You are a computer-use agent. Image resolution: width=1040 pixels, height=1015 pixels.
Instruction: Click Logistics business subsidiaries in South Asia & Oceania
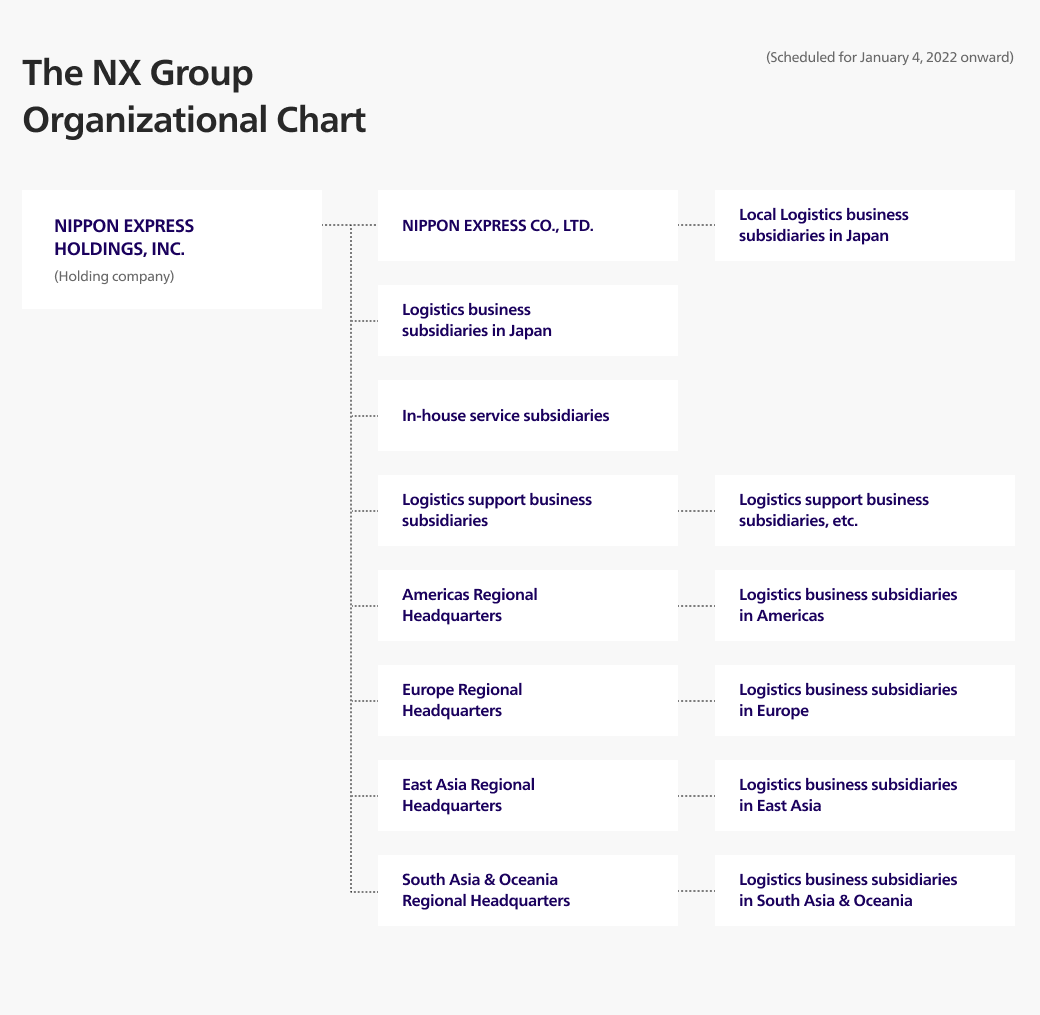tap(864, 891)
